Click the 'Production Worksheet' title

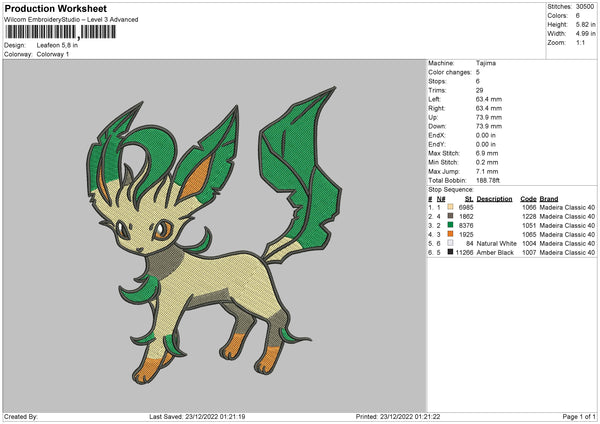coord(56,9)
